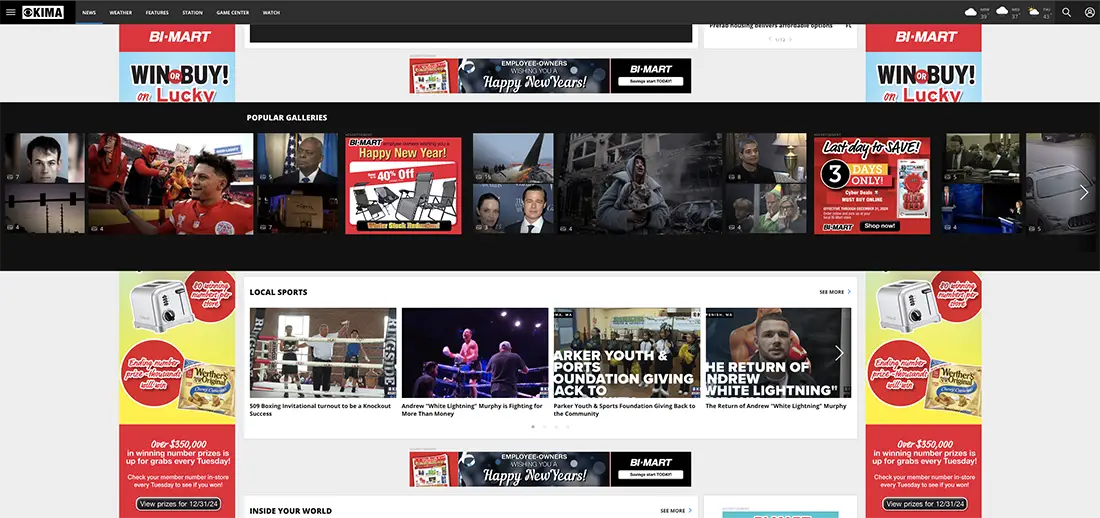This screenshot has width=1100, height=518.
Task: Open Murphy Fighting for More Than Money story
Action: pos(472,410)
